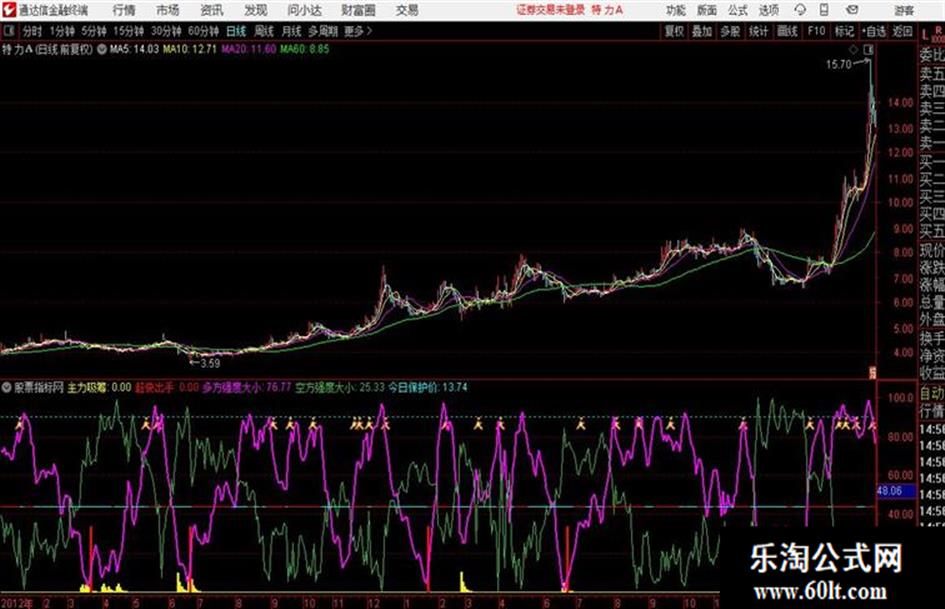
Task: Click the 复权 toolbar button
Action: coord(673,31)
